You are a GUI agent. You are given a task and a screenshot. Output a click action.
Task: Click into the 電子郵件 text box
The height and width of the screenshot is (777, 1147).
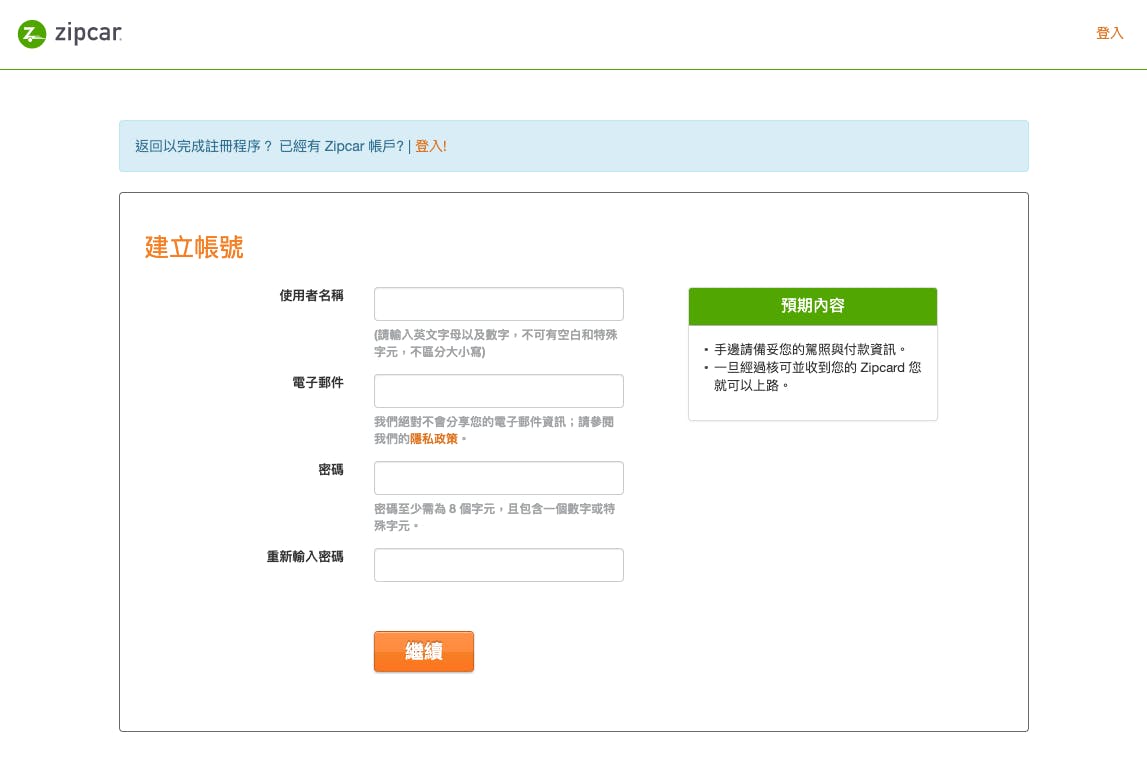pyautogui.click(x=498, y=391)
